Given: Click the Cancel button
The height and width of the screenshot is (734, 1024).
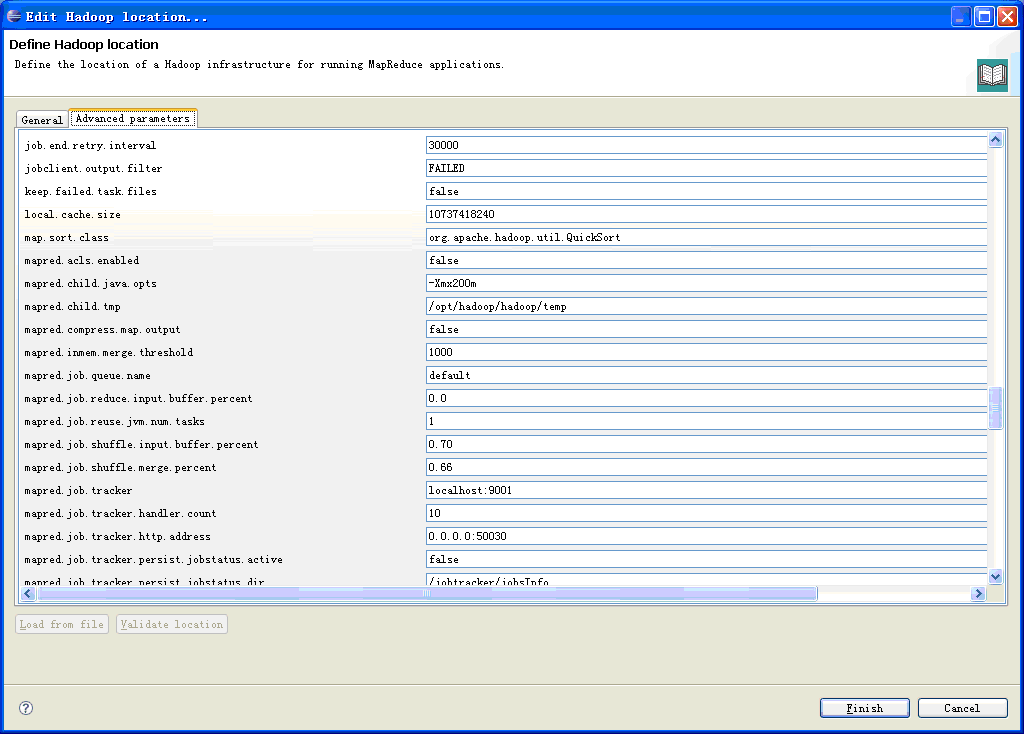Looking at the screenshot, I should [962, 707].
